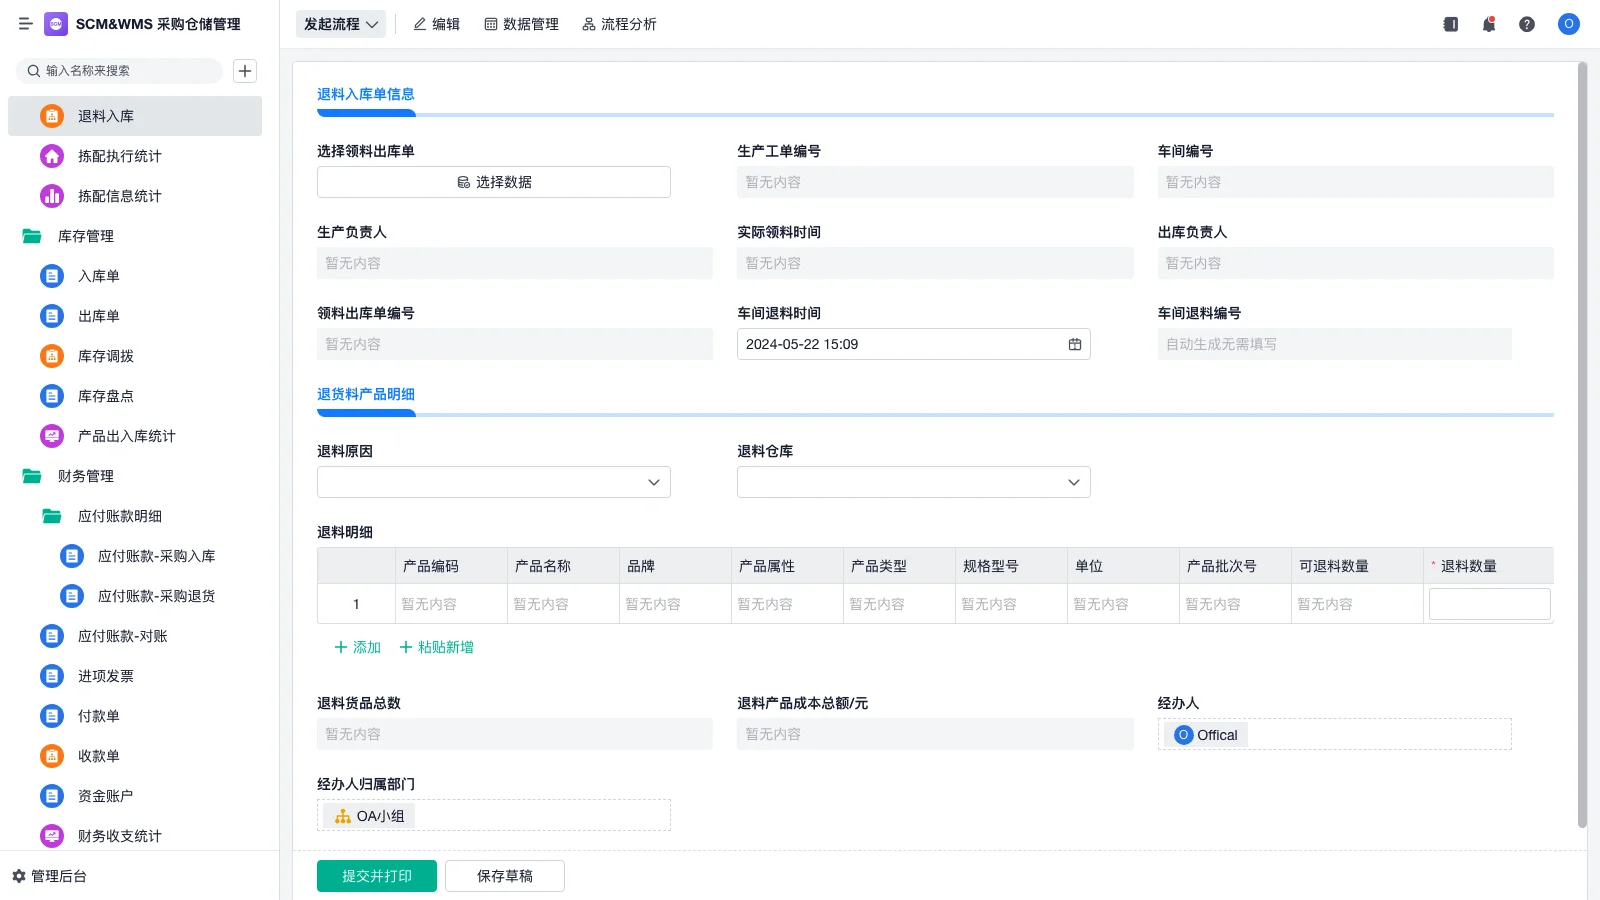The width and height of the screenshot is (1600, 900).
Task: Click the 出库单 form icon
Action: (52, 316)
